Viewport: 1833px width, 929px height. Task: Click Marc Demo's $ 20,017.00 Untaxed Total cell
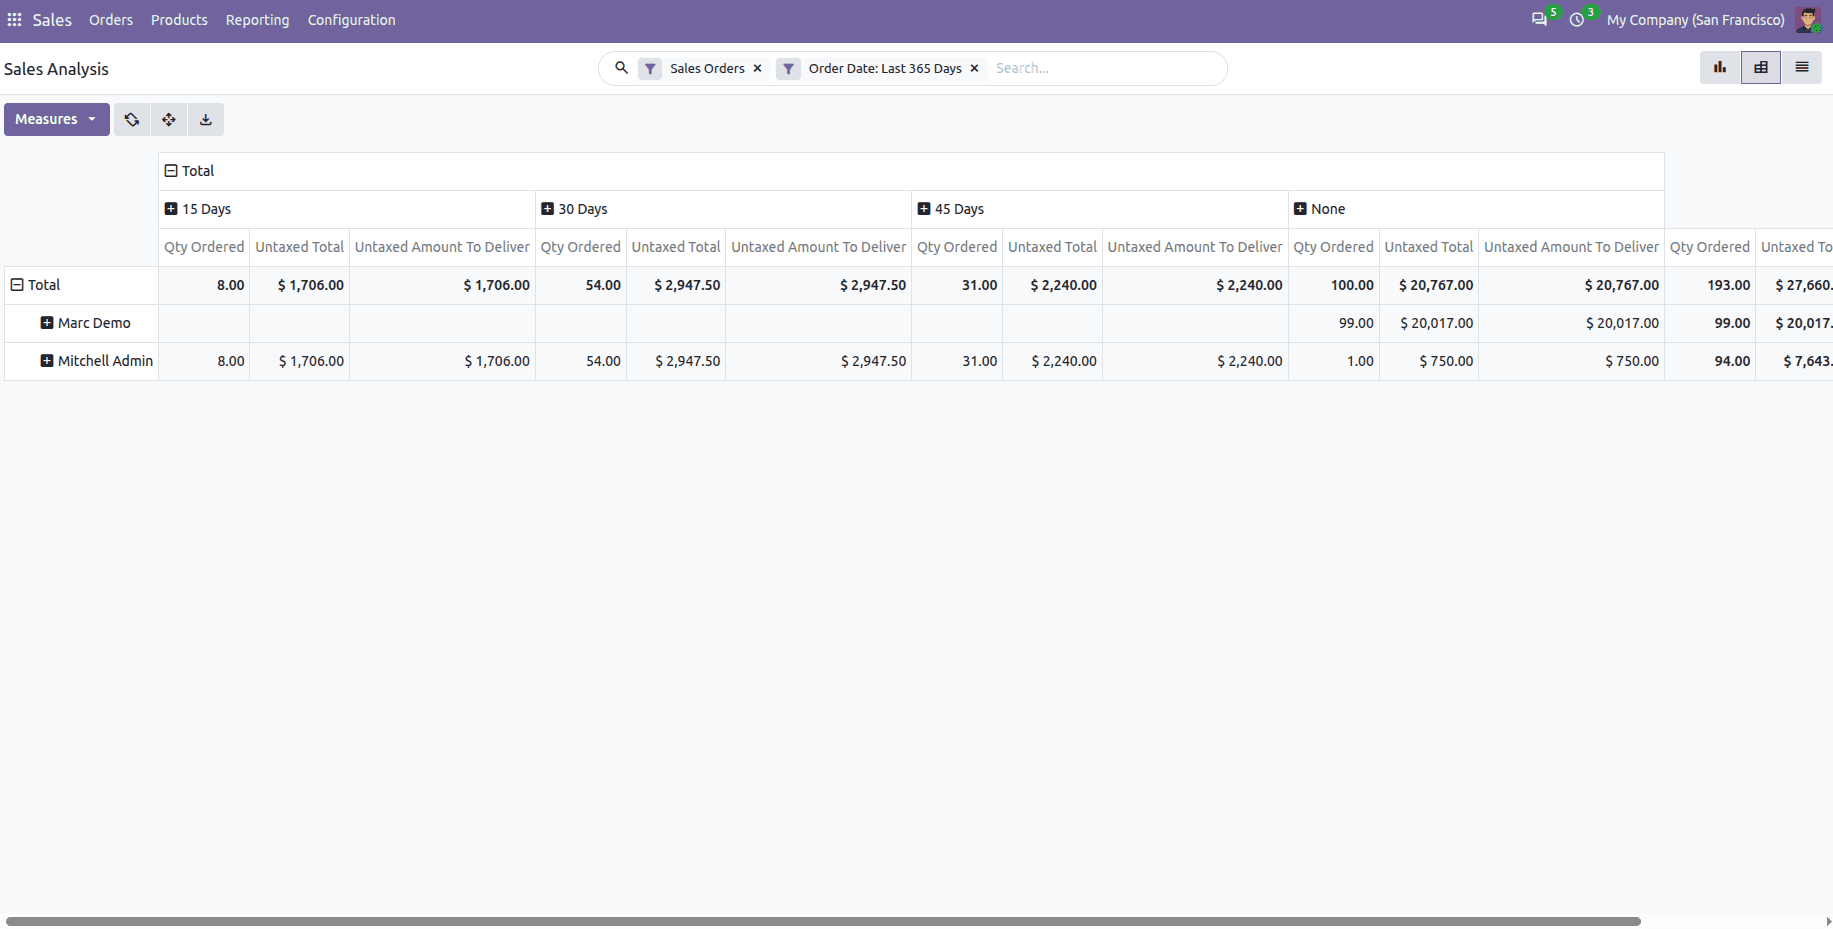[1429, 323]
